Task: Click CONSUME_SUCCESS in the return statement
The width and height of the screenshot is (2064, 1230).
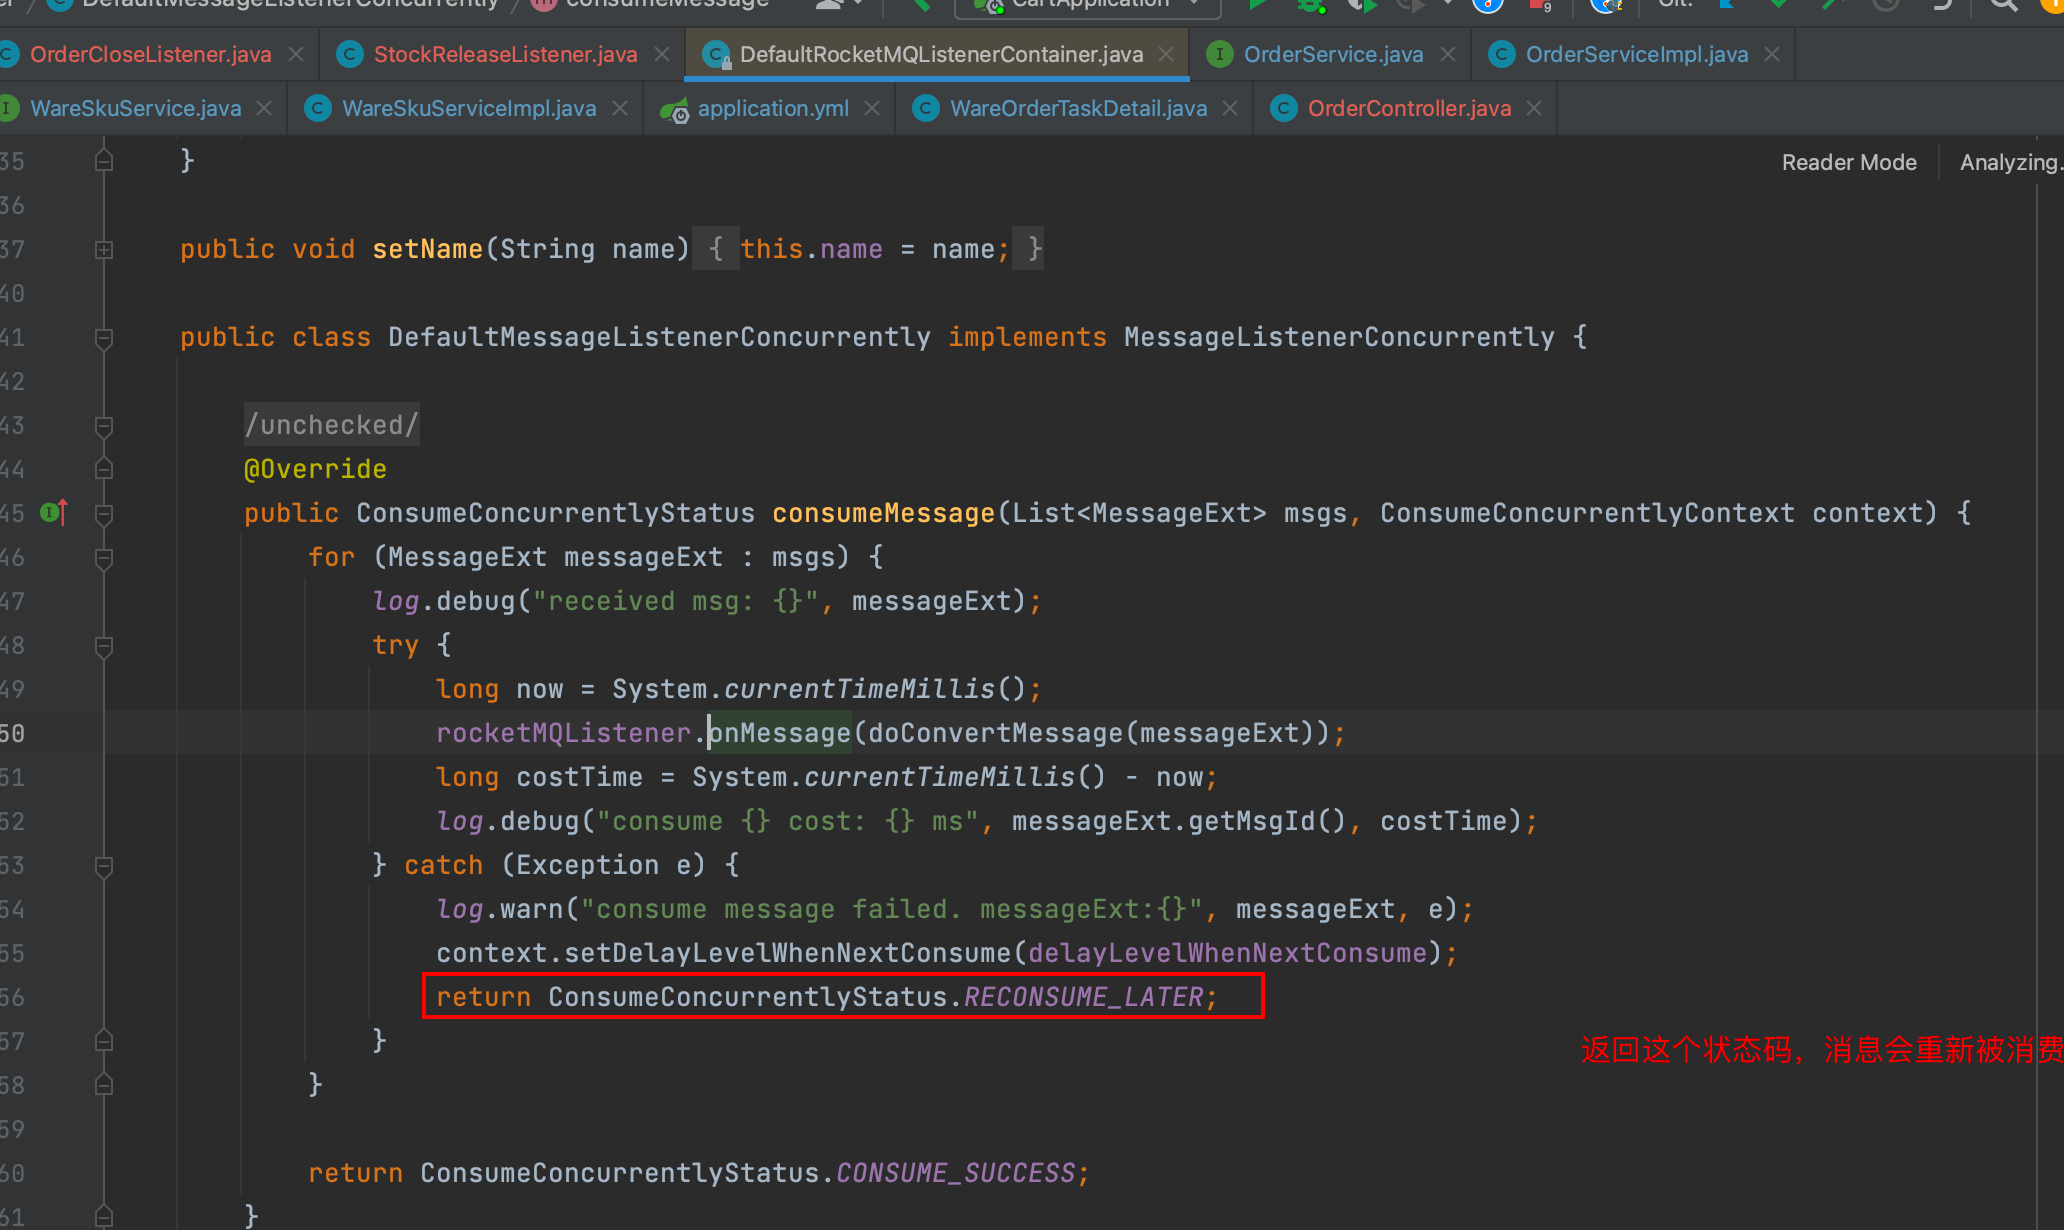Action: (956, 1173)
